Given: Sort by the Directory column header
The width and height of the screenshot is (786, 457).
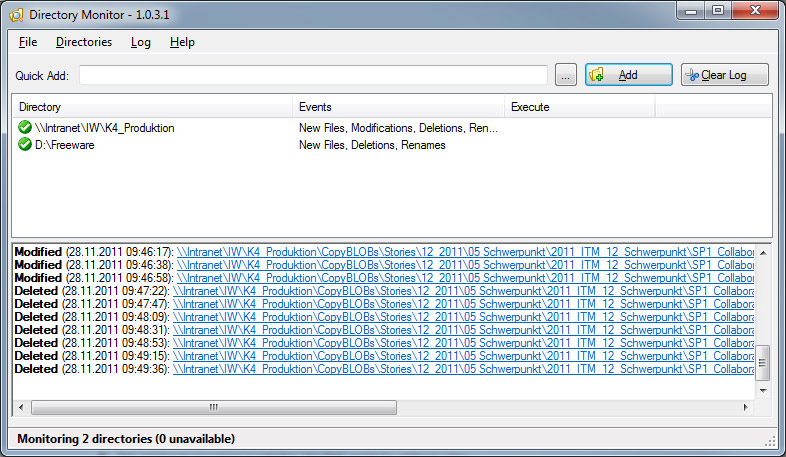Looking at the screenshot, I should 150,107.
